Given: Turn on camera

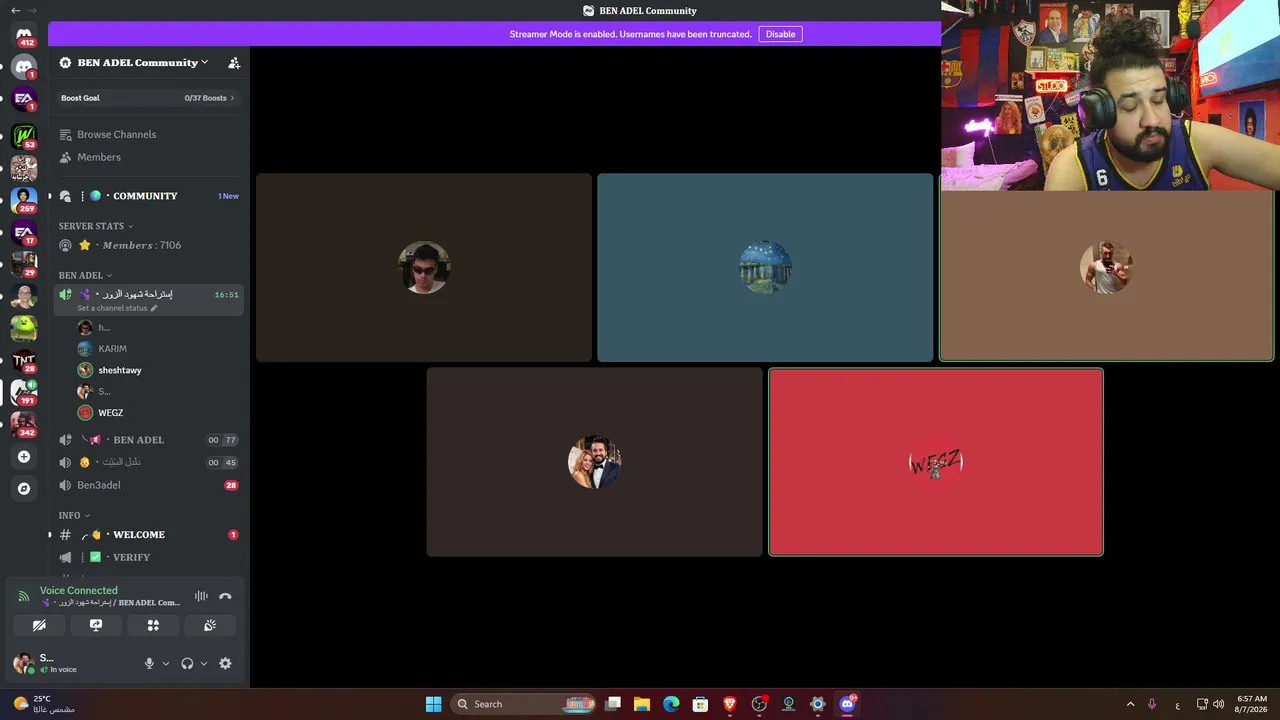Looking at the screenshot, I should [x=39, y=625].
